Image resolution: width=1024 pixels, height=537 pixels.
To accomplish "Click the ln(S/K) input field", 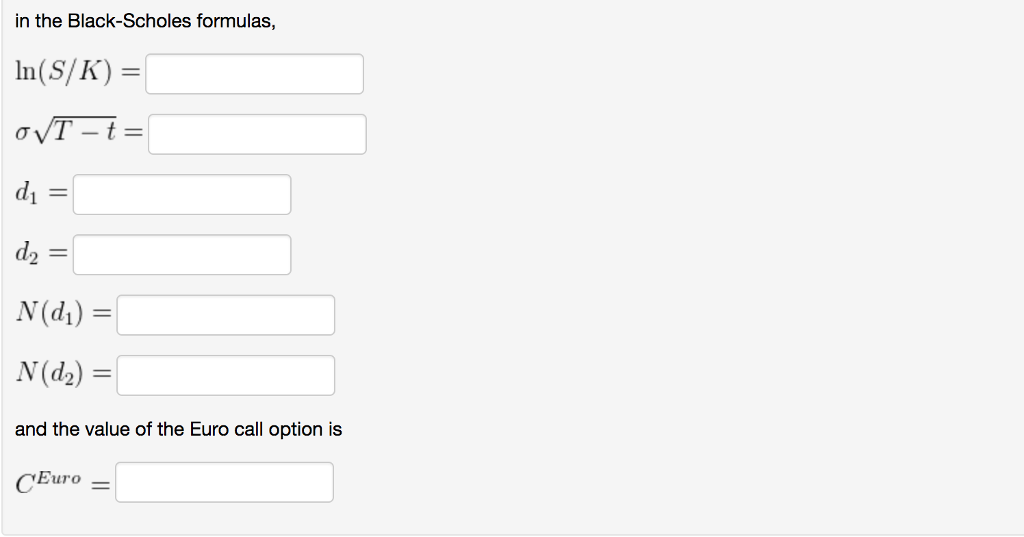I will point(254,74).
